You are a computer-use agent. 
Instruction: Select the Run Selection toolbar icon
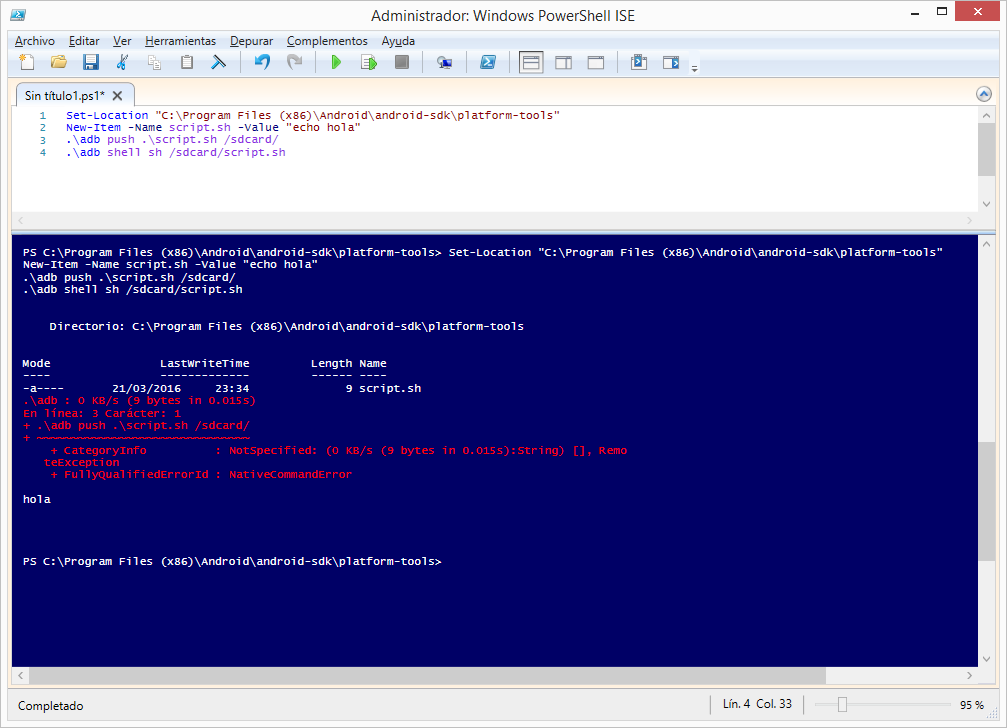(369, 61)
